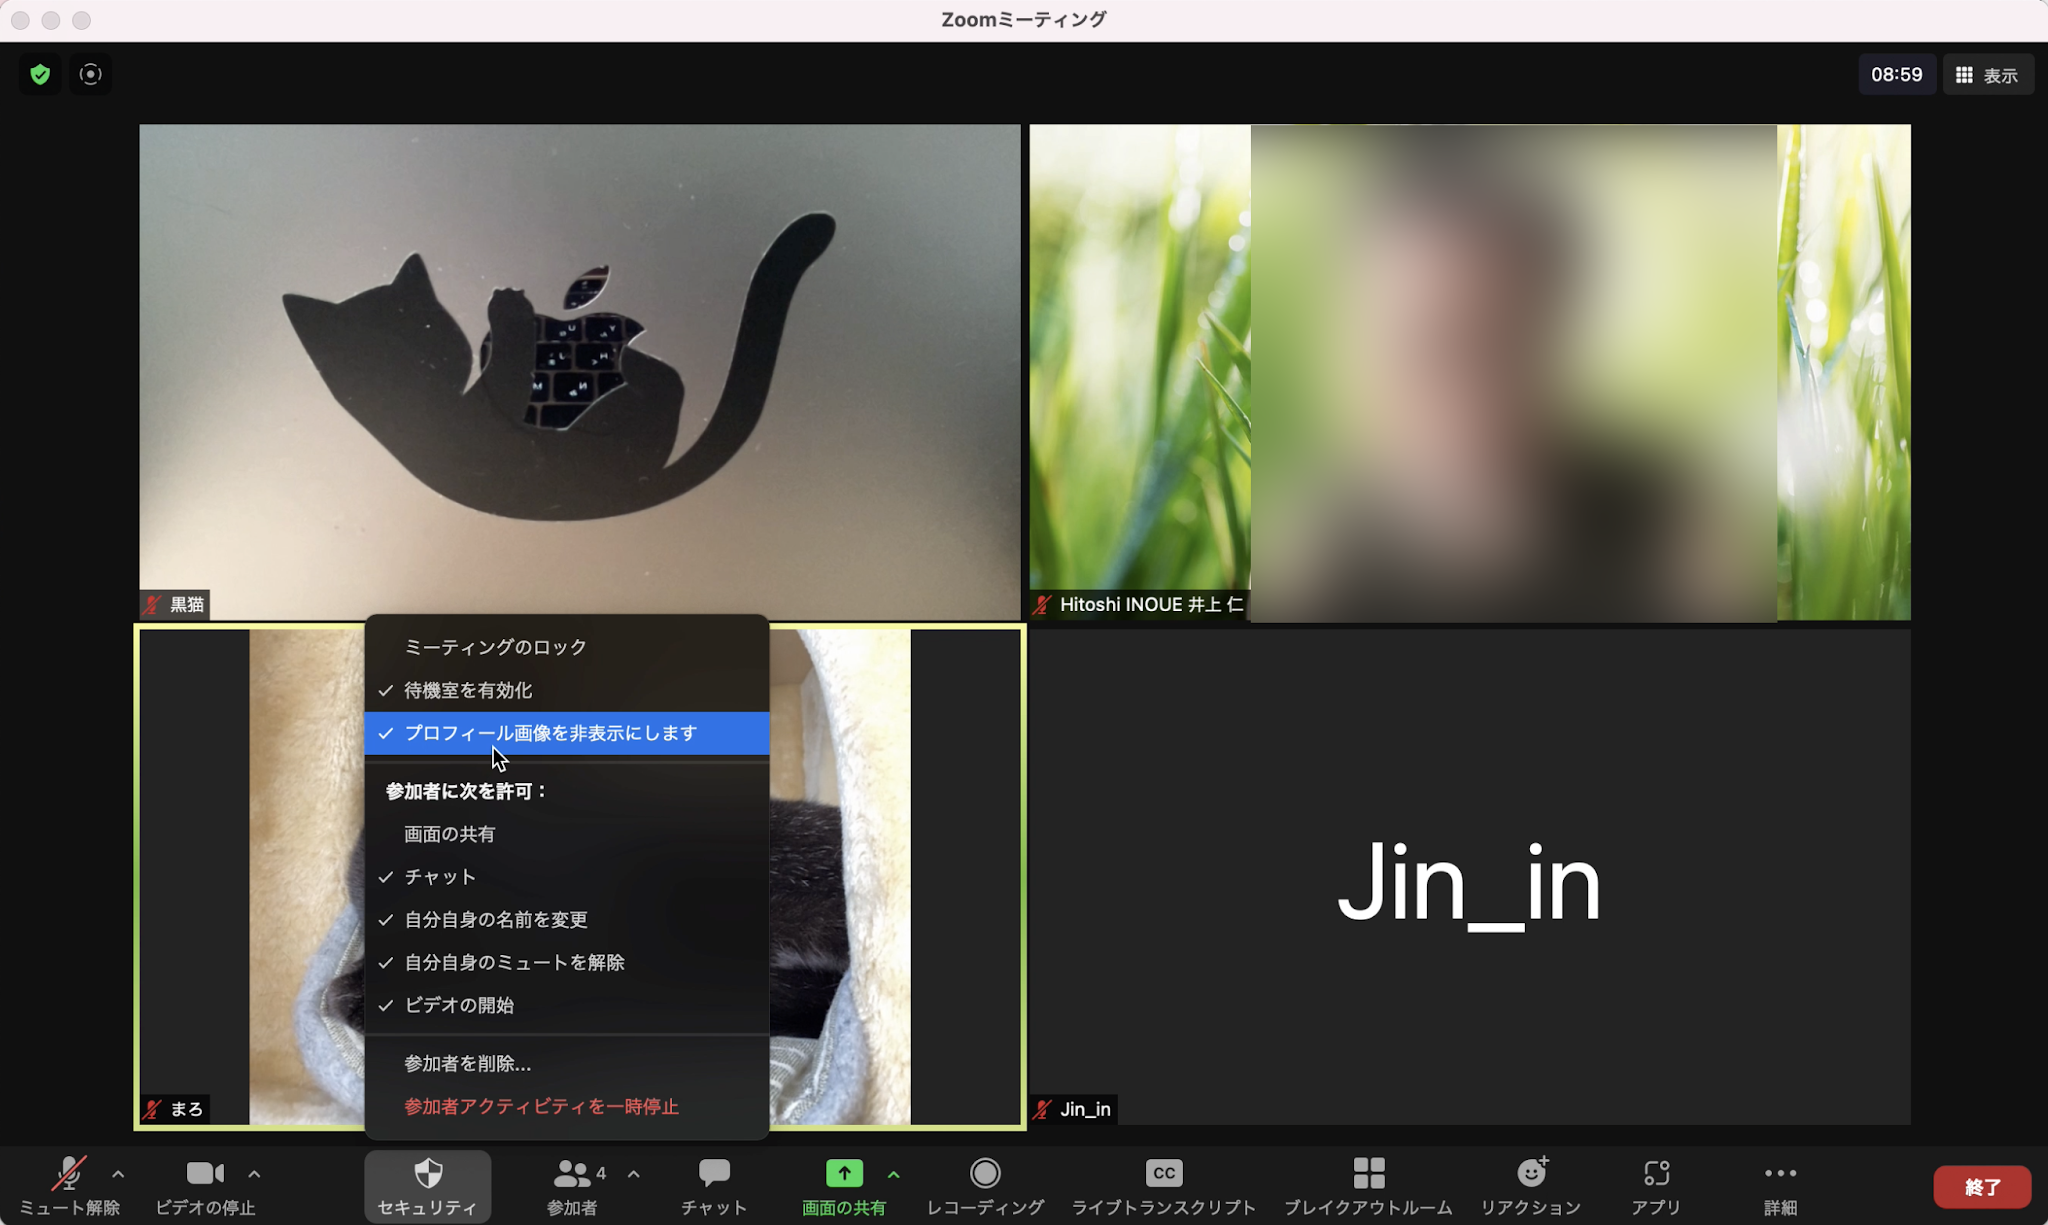Open the Apps (アプリ) icon
Screen dimensions: 2048x1225
pos(1656,1173)
